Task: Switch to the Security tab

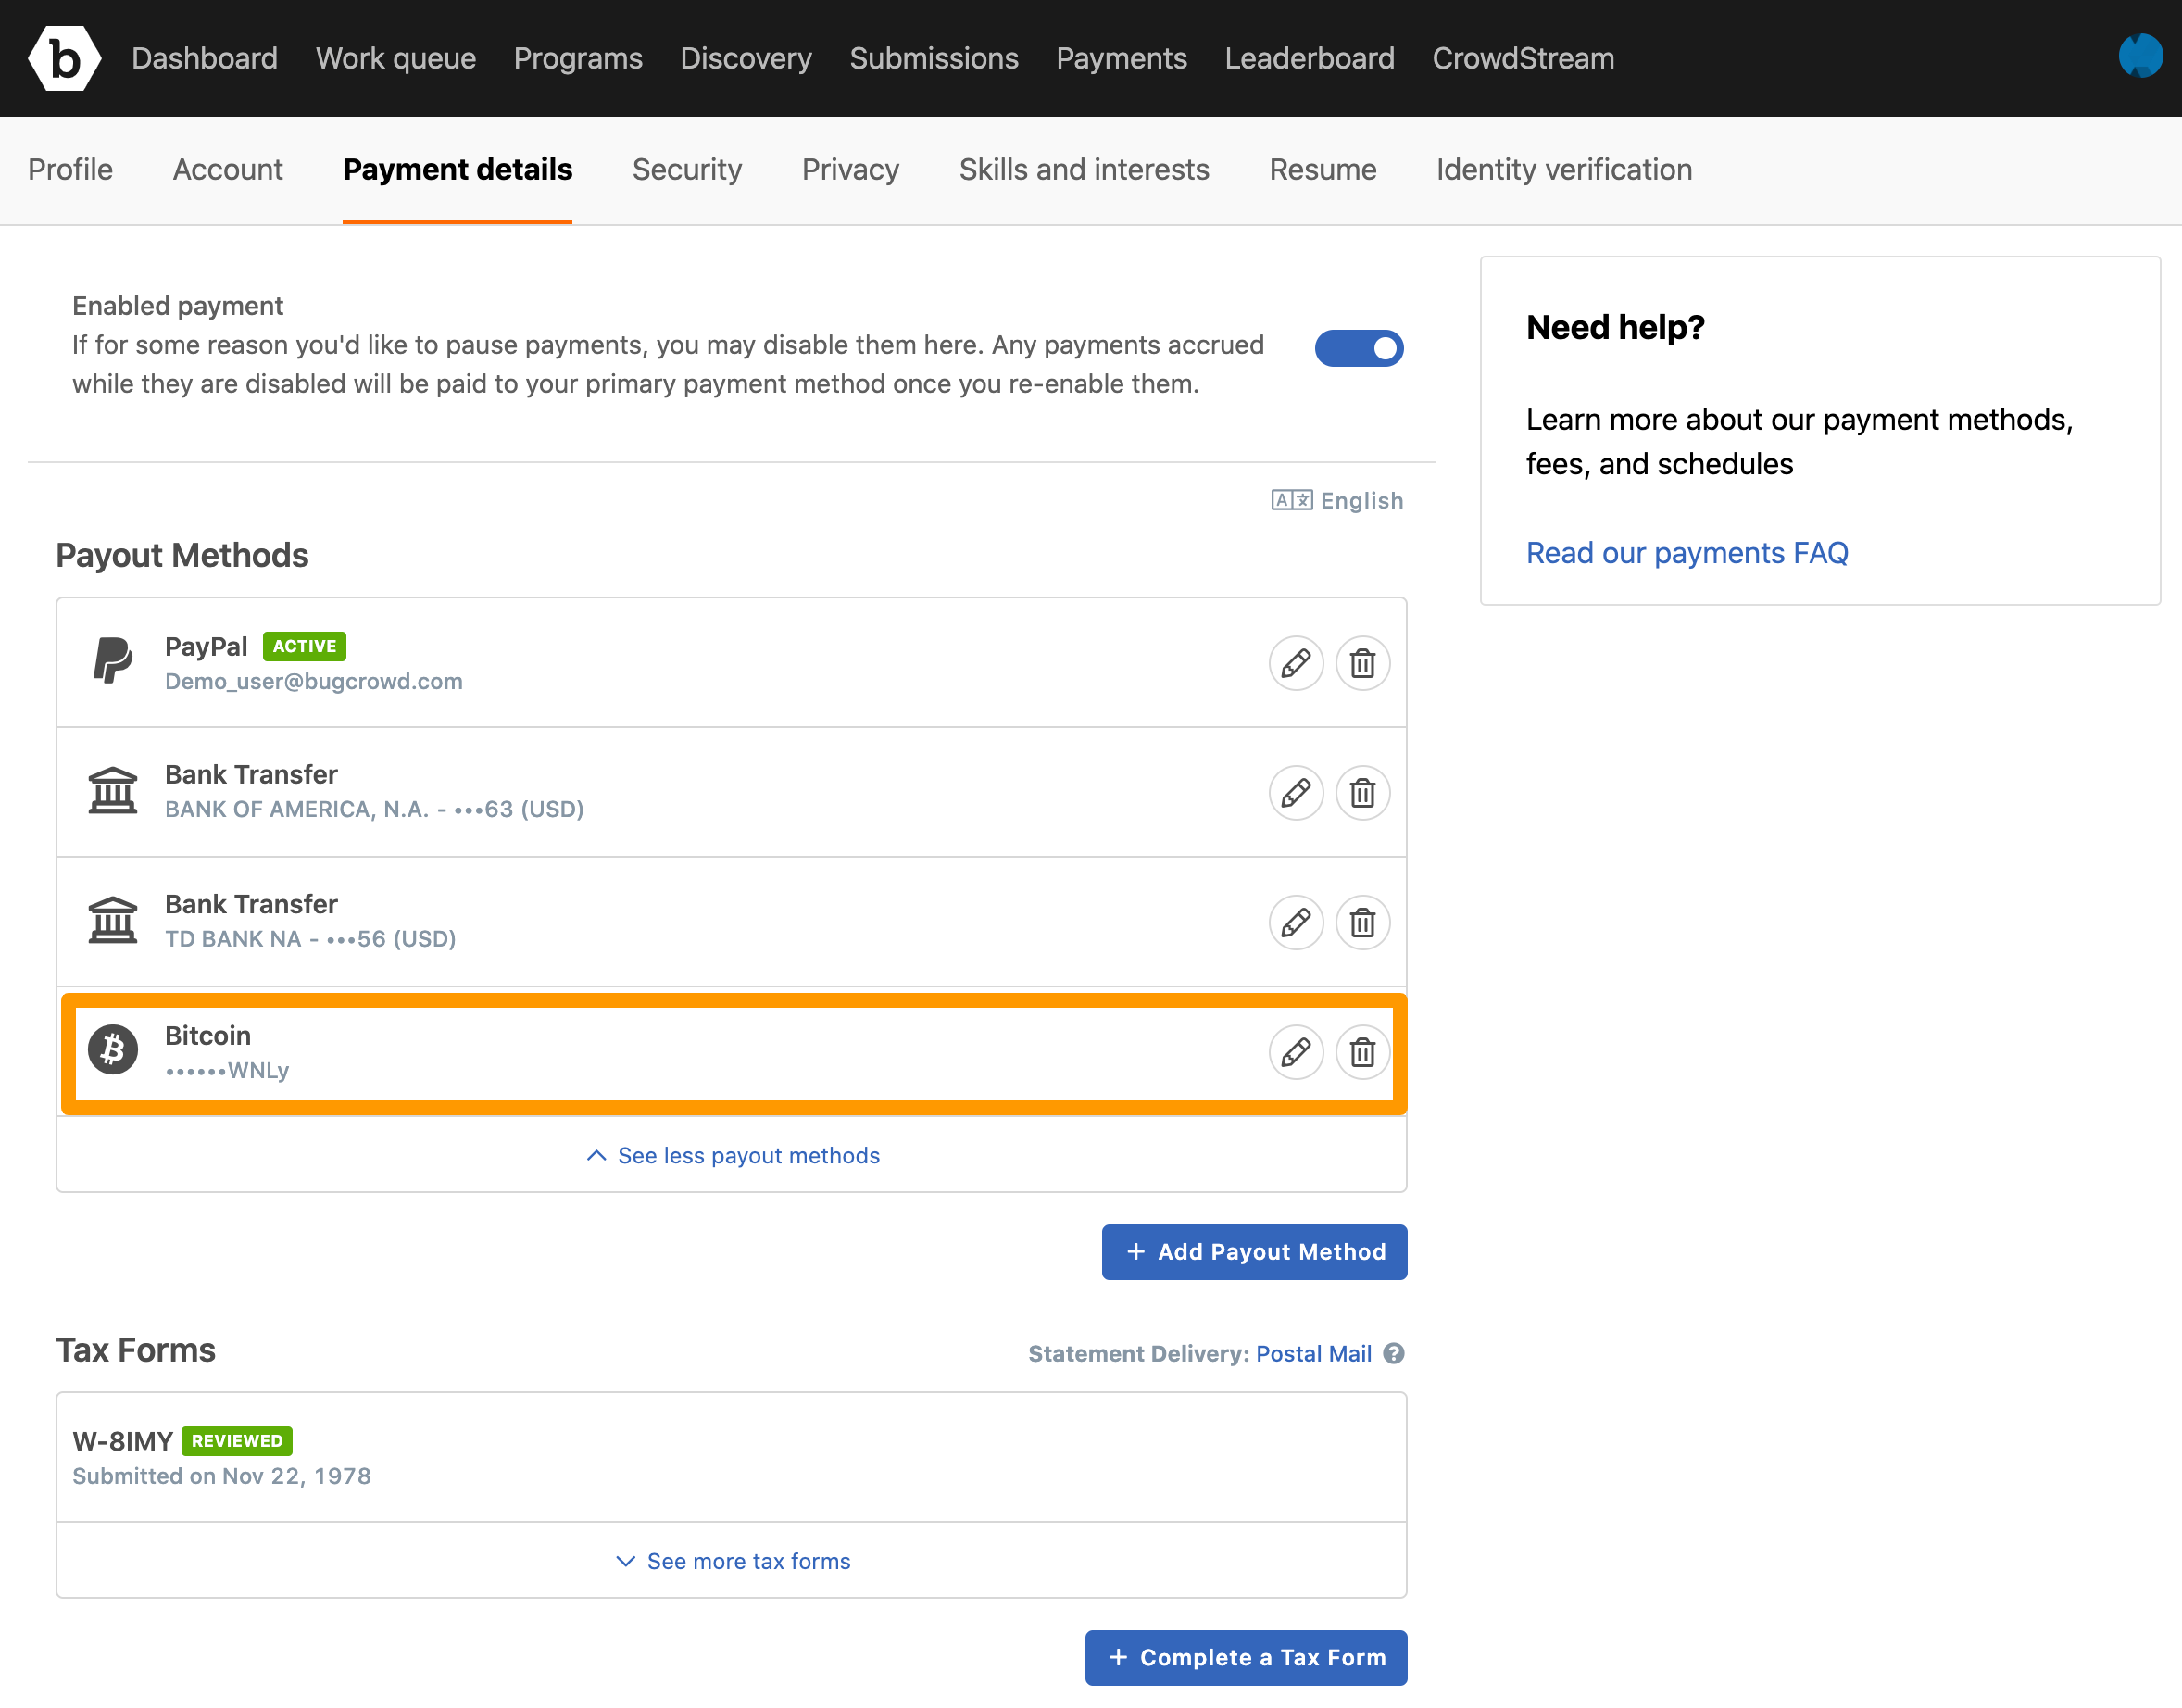Action: (685, 169)
